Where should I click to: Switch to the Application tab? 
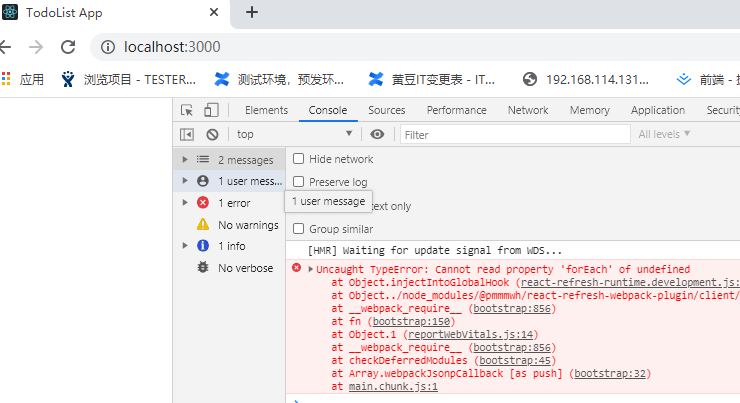[x=658, y=110]
